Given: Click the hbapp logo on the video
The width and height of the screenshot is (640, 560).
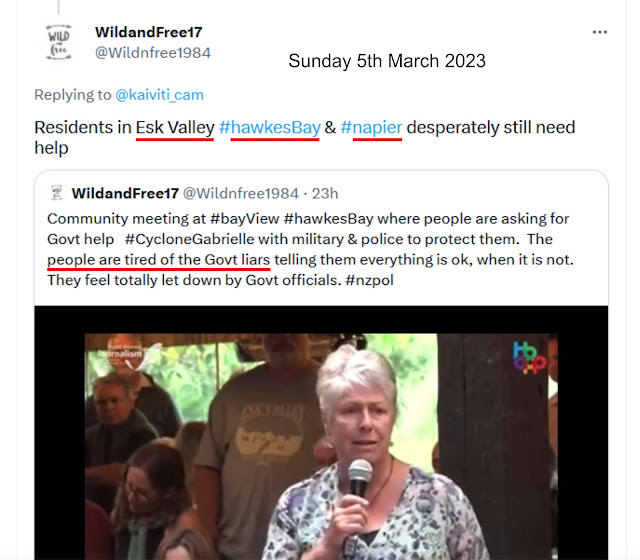Looking at the screenshot, I should (x=529, y=358).
